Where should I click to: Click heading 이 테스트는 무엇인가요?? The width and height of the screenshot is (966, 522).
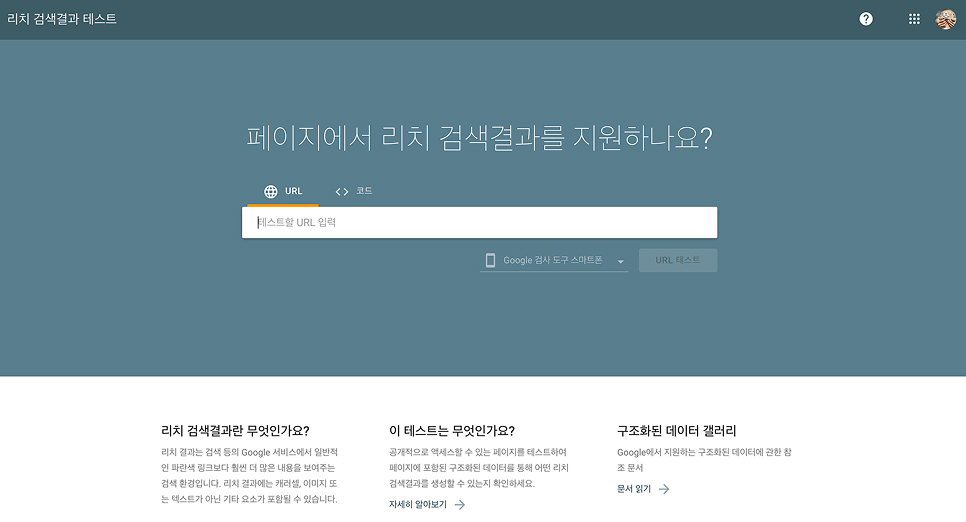point(452,431)
